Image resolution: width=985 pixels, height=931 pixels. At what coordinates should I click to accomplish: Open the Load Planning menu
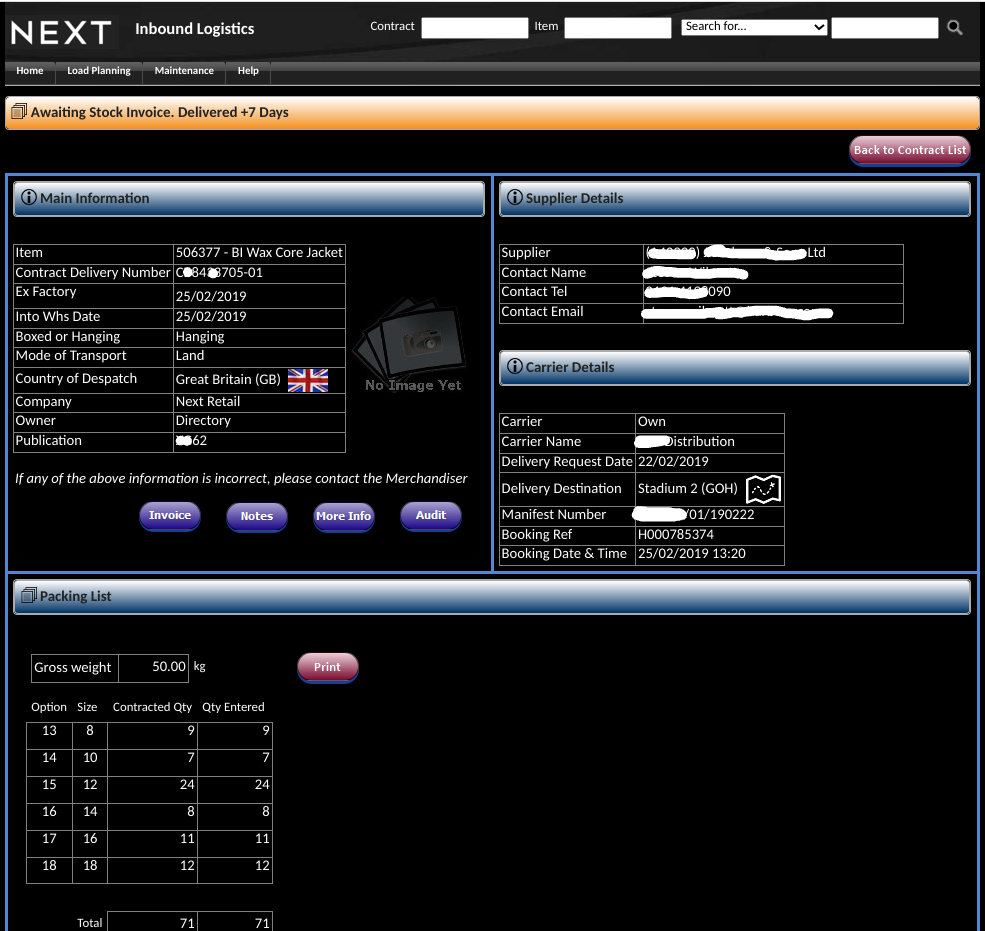pyautogui.click(x=98, y=72)
